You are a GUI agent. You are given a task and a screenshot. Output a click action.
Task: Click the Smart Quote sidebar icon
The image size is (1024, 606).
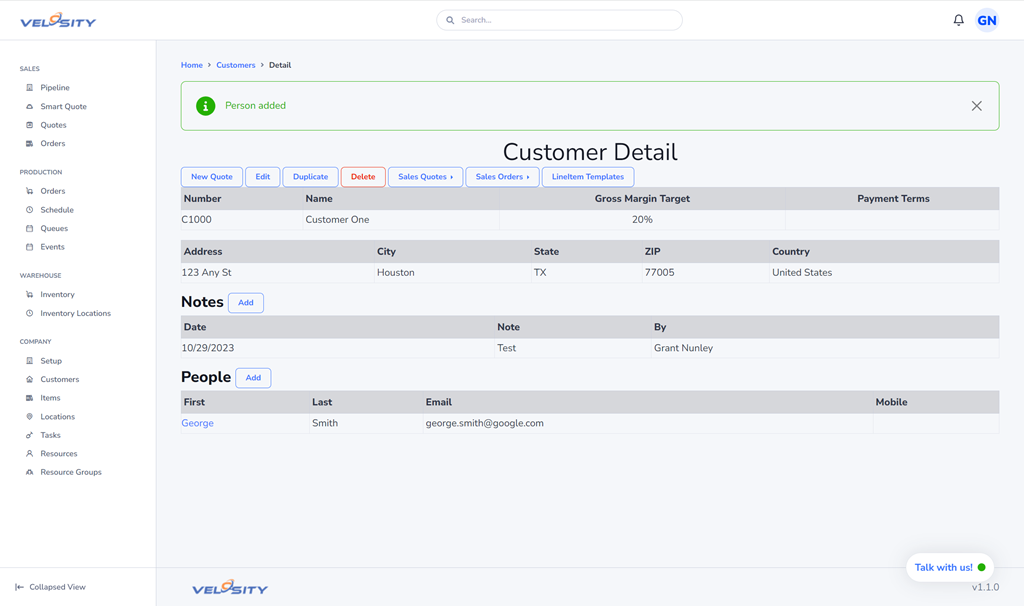point(30,106)
